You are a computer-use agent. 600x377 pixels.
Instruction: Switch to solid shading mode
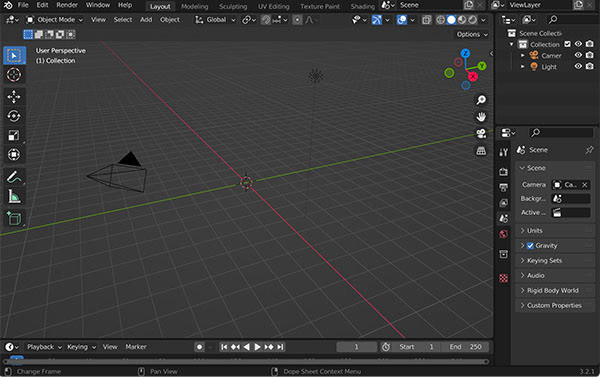[452, 20]
